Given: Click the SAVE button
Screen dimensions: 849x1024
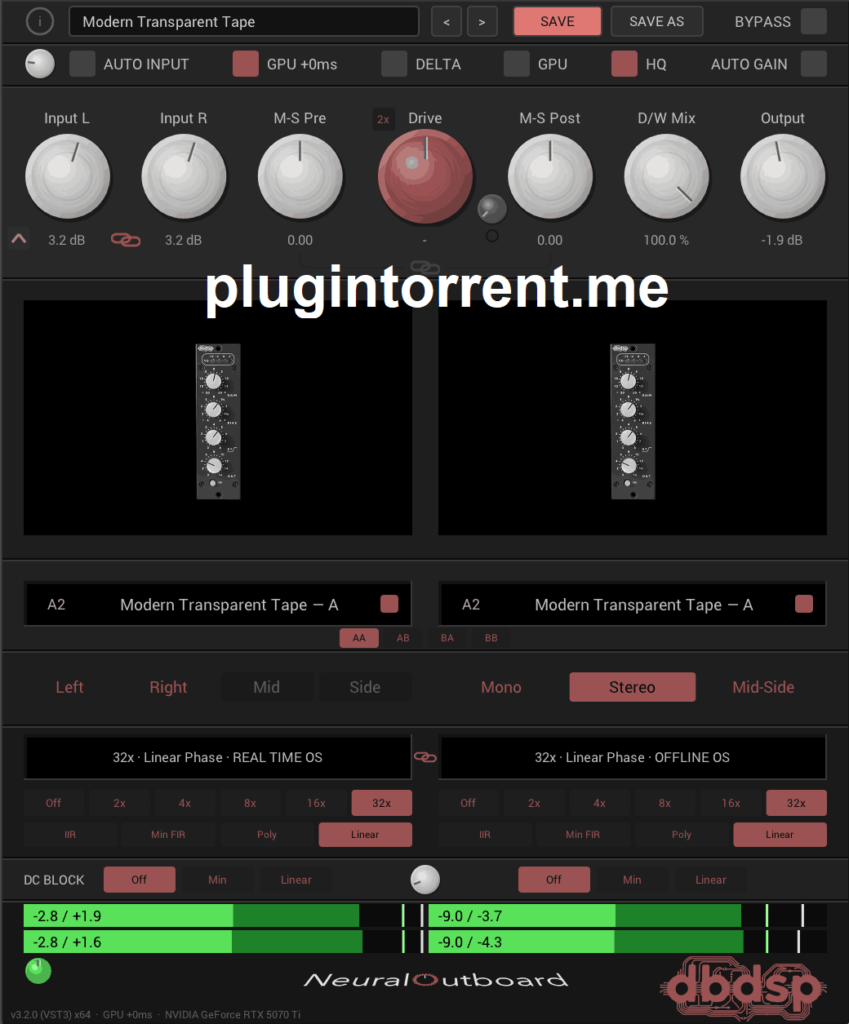Looking at the screenshot, I should (x=557, y=22).
